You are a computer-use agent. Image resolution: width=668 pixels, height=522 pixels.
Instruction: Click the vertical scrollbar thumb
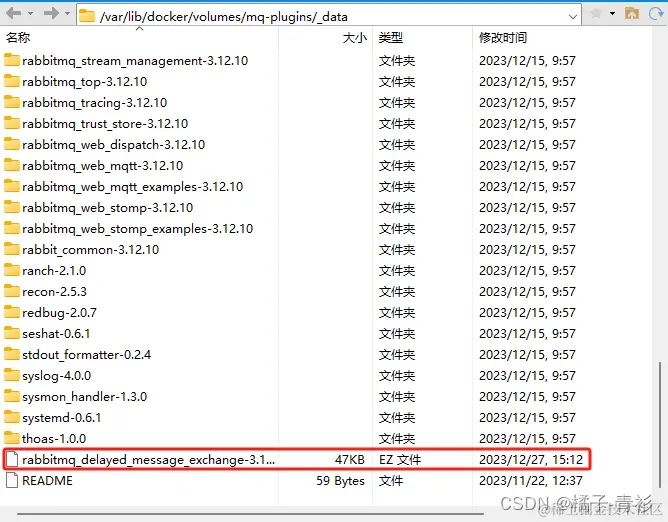click(x=659, y=425)
